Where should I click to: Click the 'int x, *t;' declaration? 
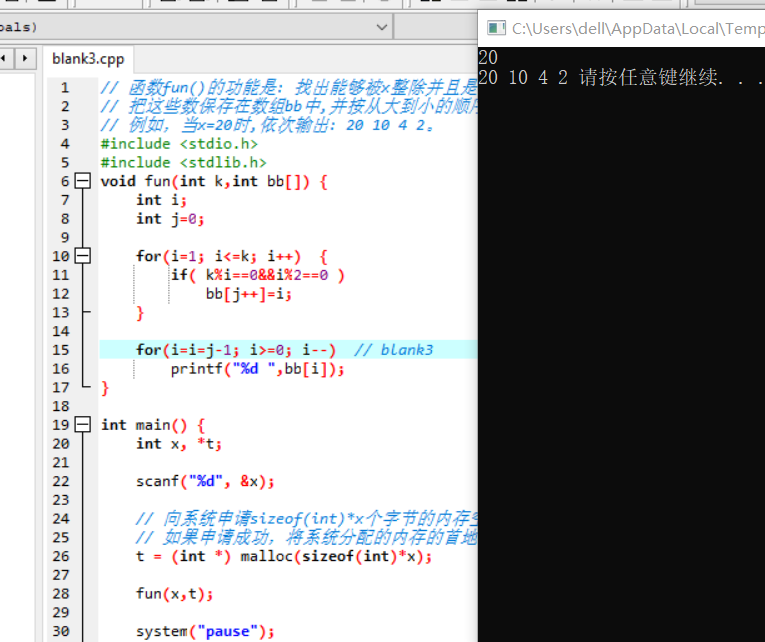pos(179,444)
